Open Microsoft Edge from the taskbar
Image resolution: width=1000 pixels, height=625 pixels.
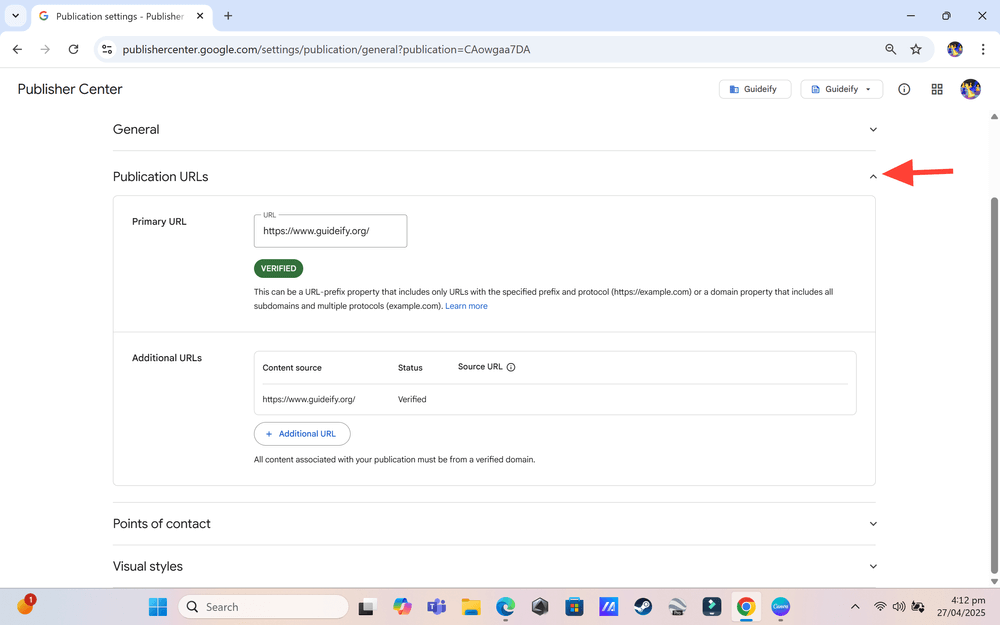tap(505, 607)
